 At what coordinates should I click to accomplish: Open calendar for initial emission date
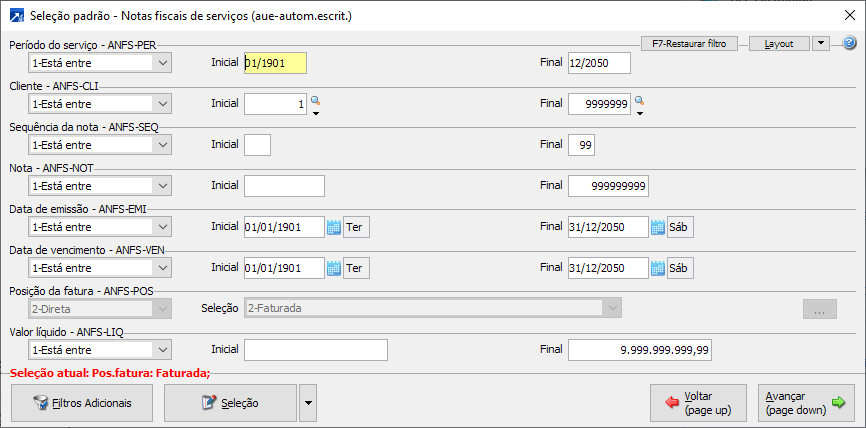334,227
